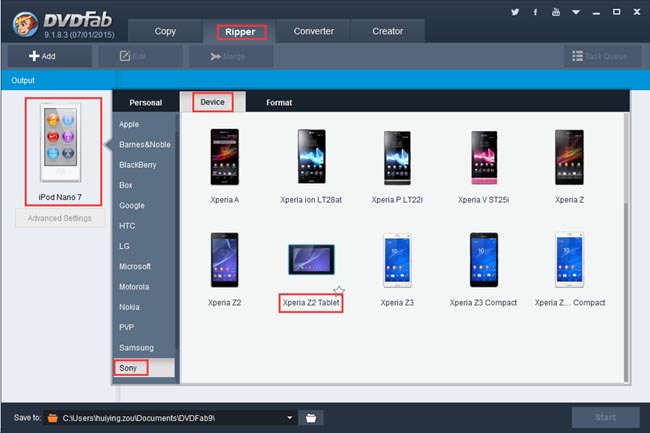Choose the Xperia ion LT28at device icon

point(311,157)
